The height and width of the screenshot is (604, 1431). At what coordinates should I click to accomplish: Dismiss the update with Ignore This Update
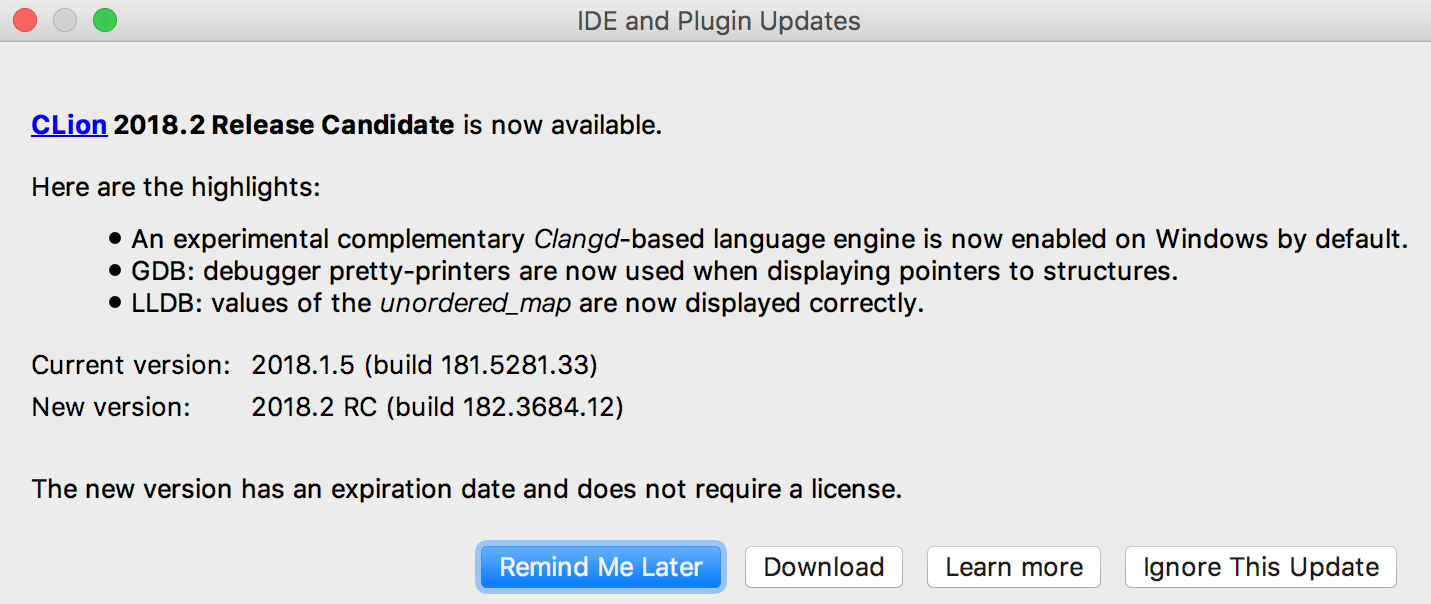tap(1260, 567)
